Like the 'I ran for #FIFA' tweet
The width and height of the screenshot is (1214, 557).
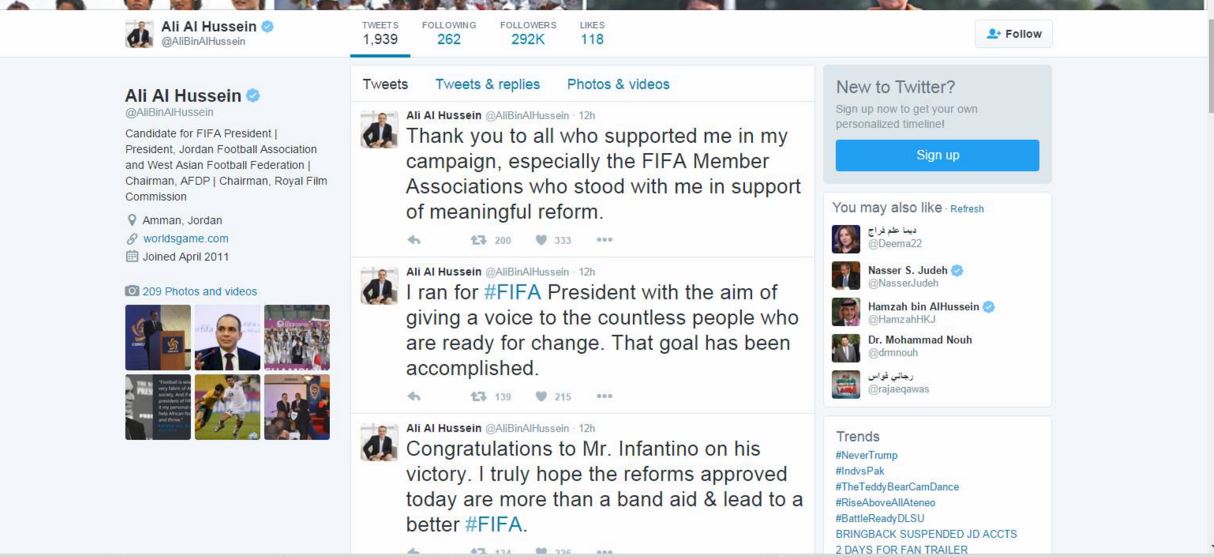(x=541, y=396)
